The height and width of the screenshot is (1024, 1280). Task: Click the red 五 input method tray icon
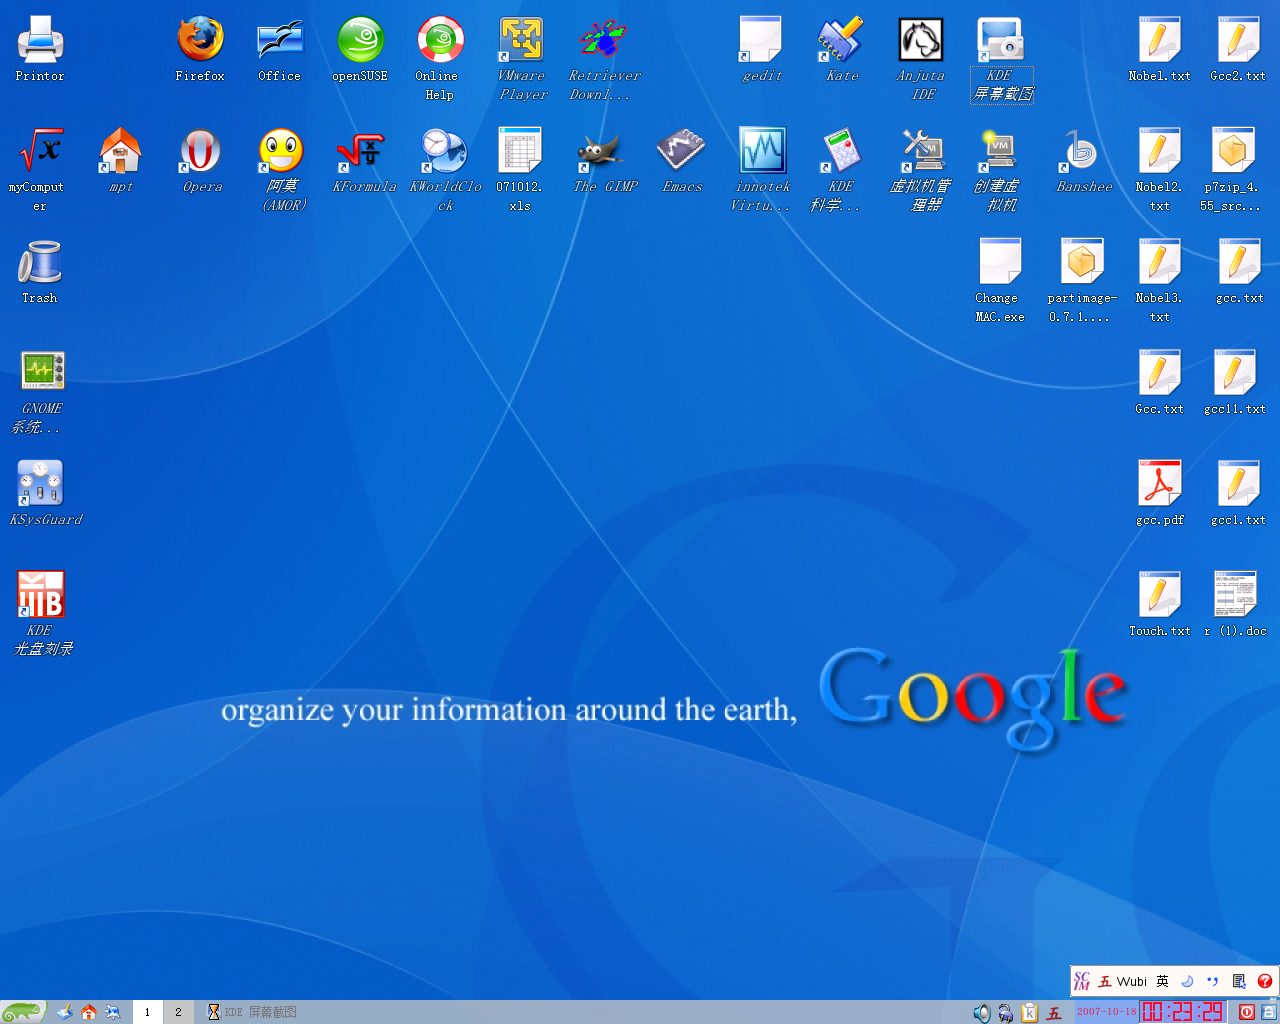[1054, 1013]
